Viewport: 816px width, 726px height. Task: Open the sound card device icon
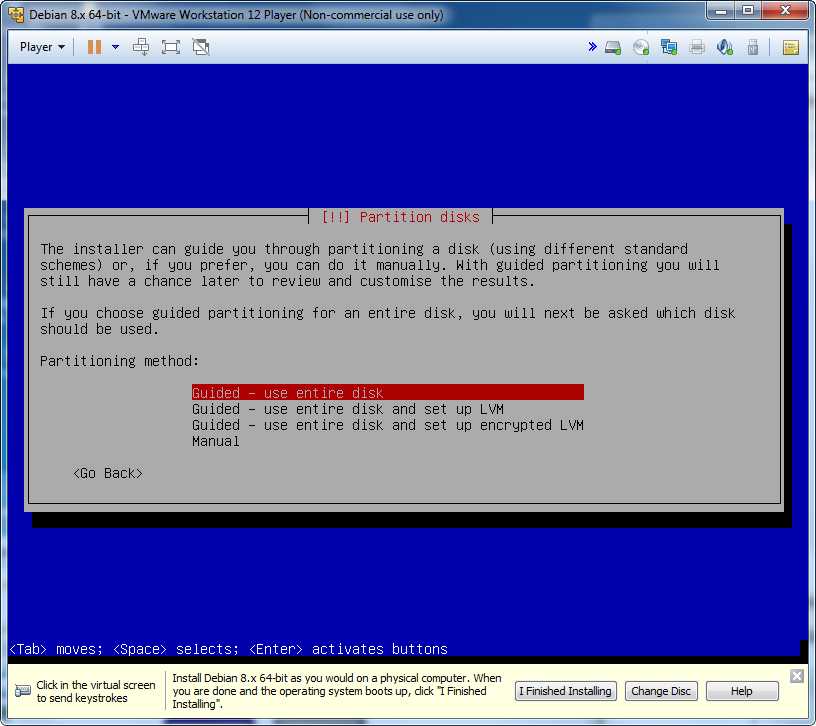click(724, 47)
